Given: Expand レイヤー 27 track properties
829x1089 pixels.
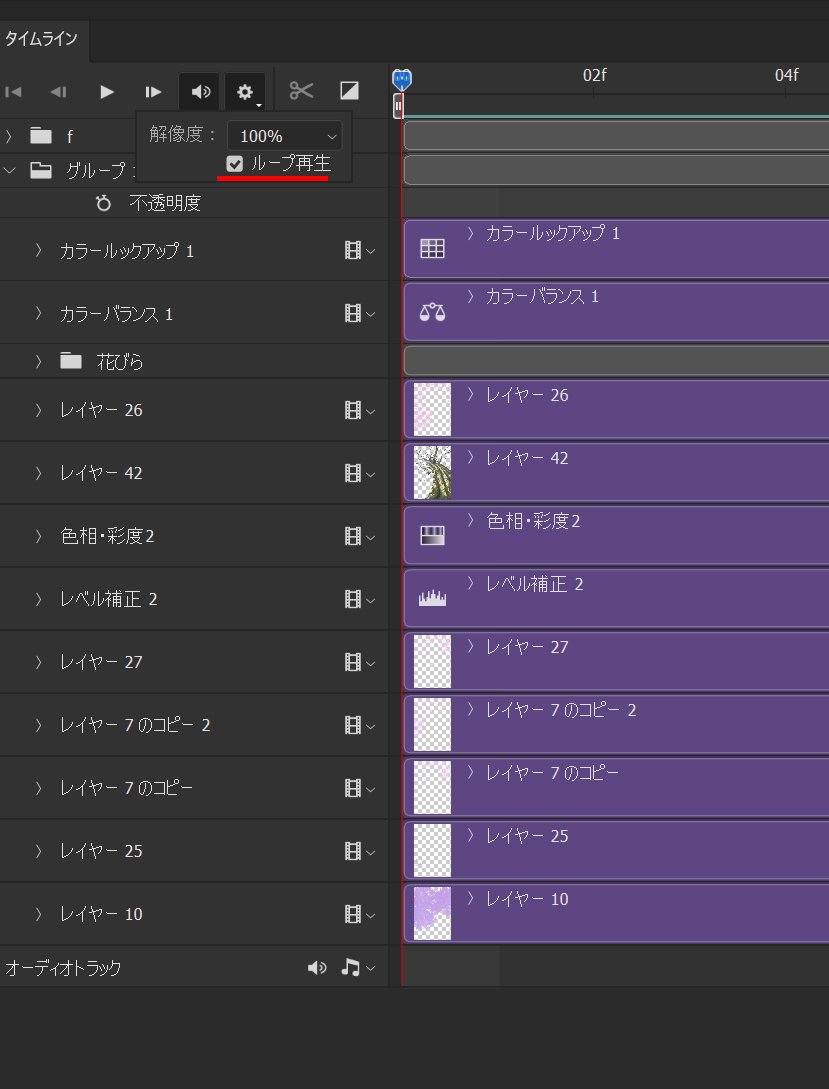Looking at the screenshot, I should click(38, 662).
